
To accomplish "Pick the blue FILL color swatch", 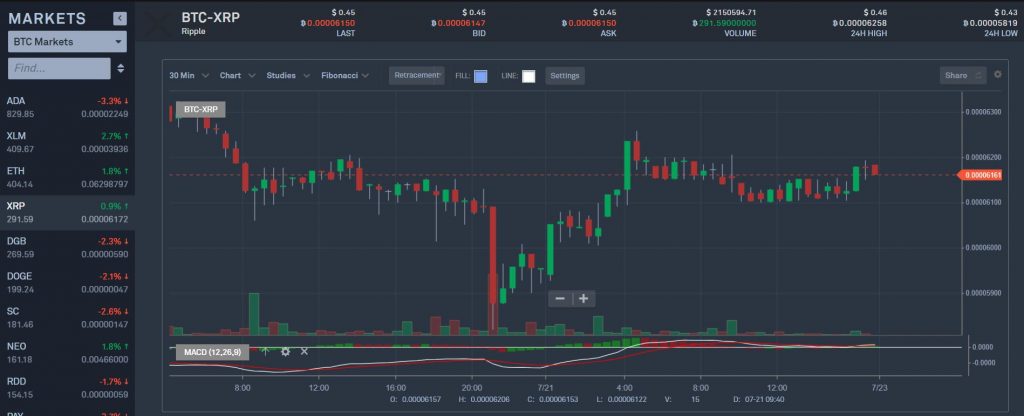I will [x=481, y=76].
